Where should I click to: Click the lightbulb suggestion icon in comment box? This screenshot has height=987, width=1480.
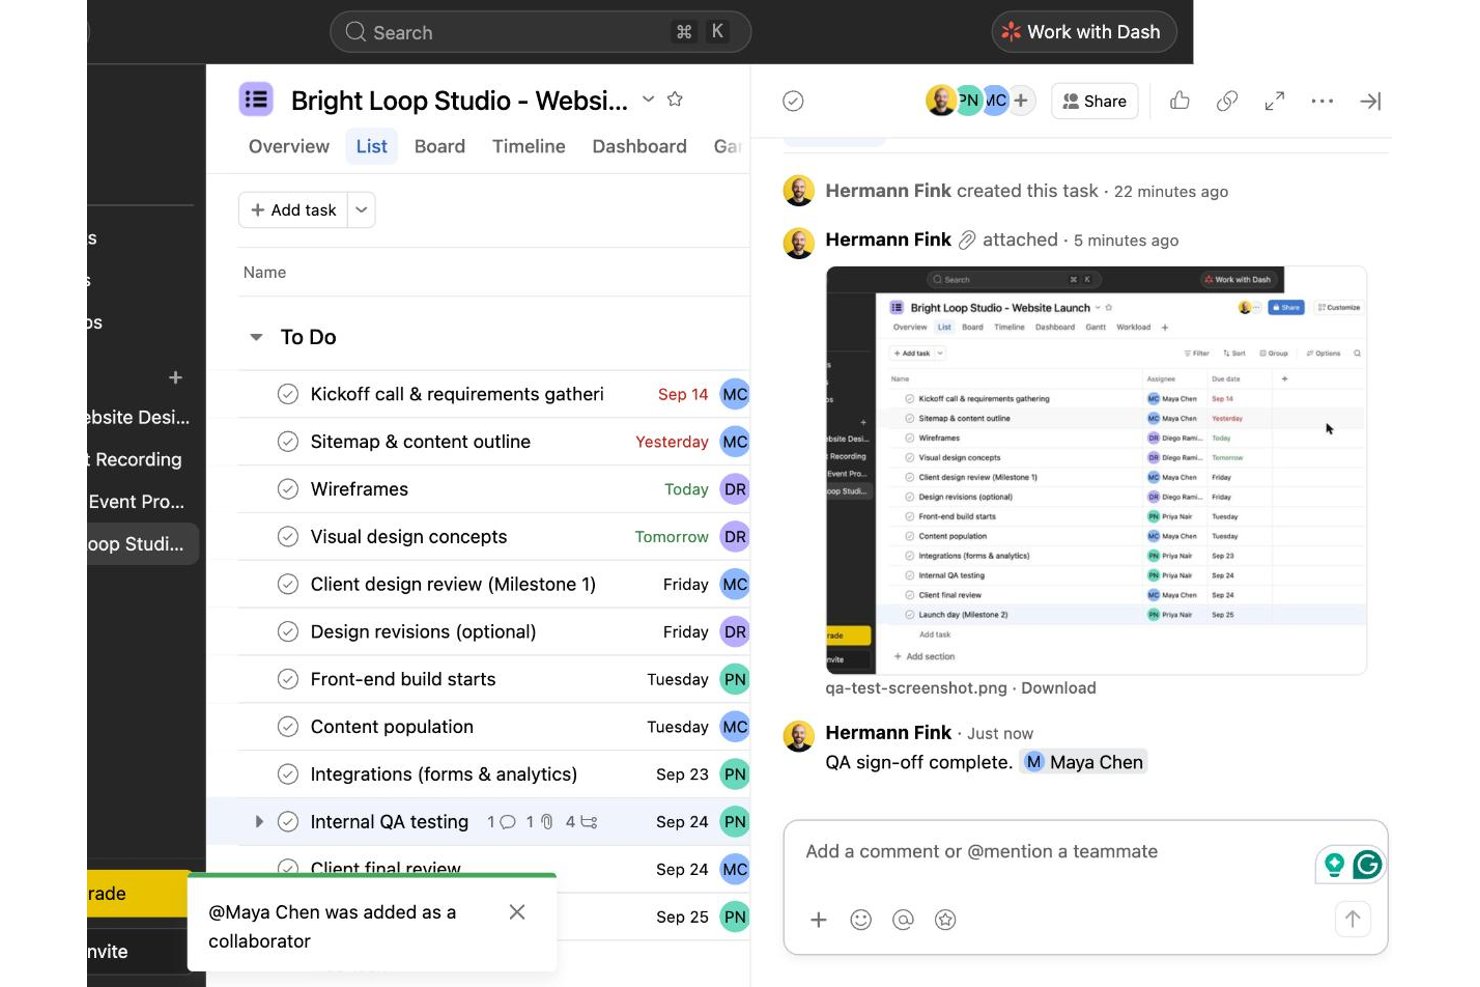coord(1334,865)
